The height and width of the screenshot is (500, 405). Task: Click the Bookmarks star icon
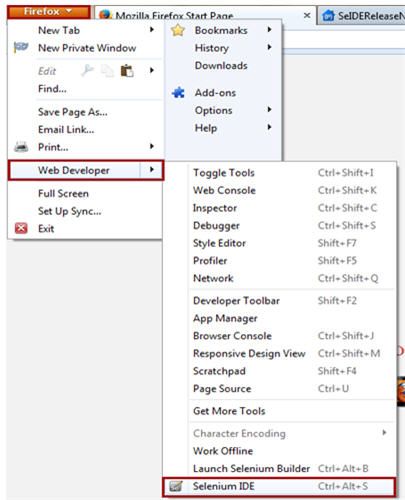[178, 30]
